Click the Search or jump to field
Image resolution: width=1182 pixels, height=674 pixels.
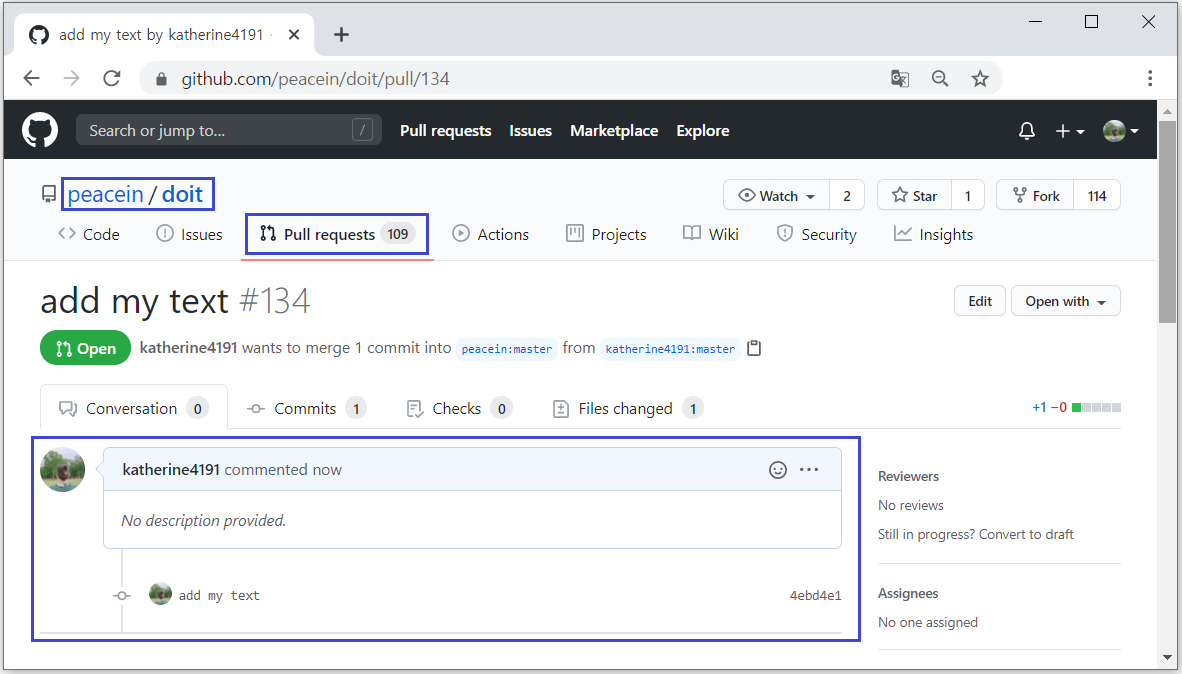(x=228, y=130)
